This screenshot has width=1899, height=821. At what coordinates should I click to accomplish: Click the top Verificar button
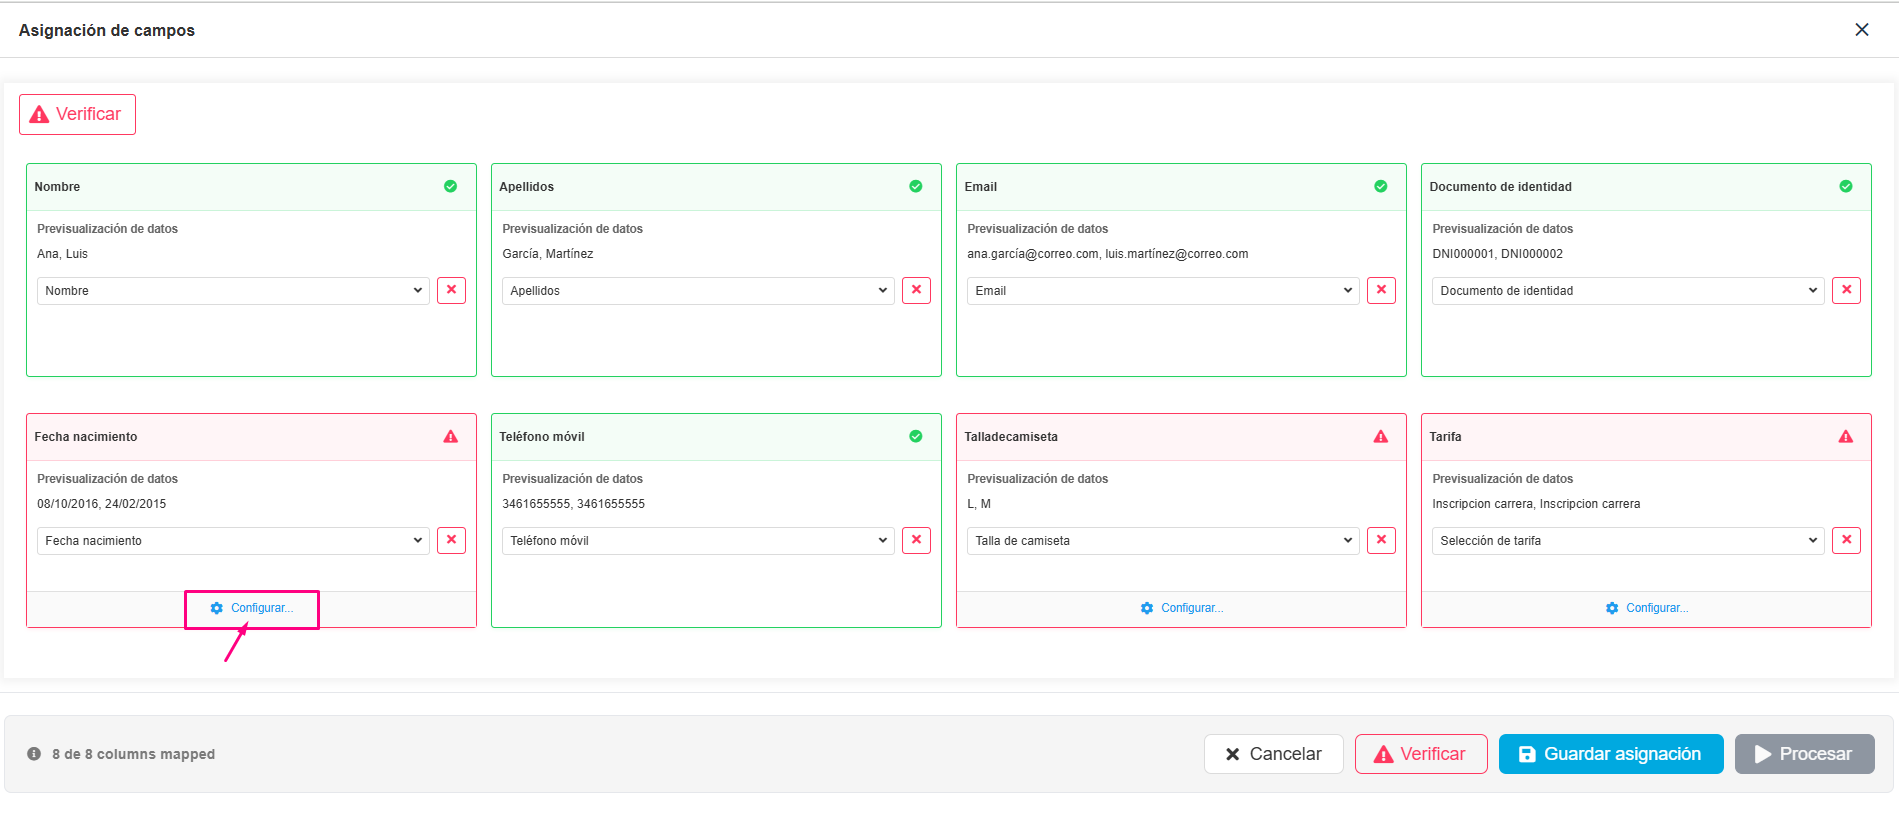(x=77, y=114)
